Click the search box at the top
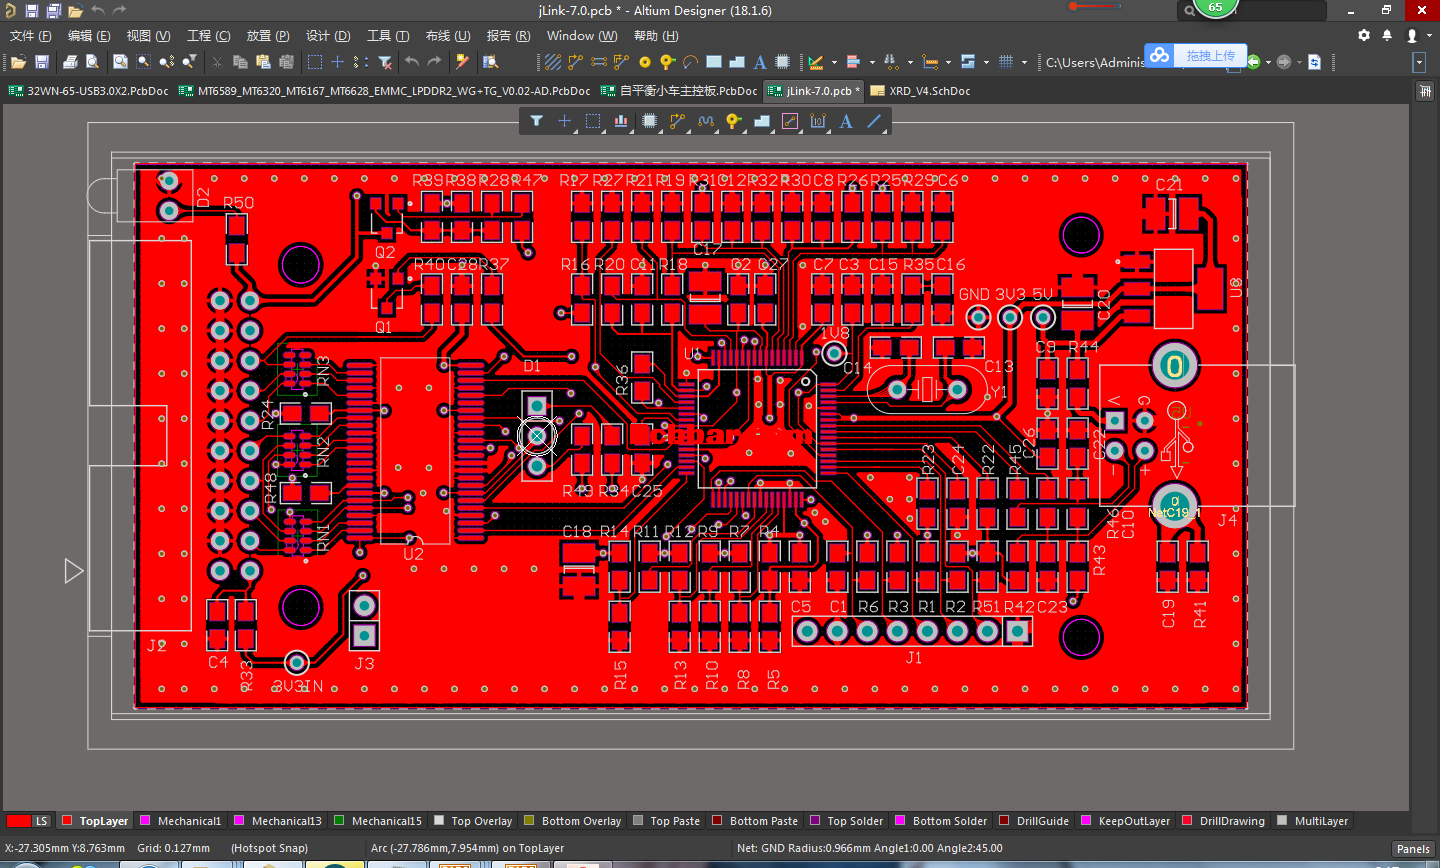1440x868 pixels. pyautogui.click(x=1251, y=10)
